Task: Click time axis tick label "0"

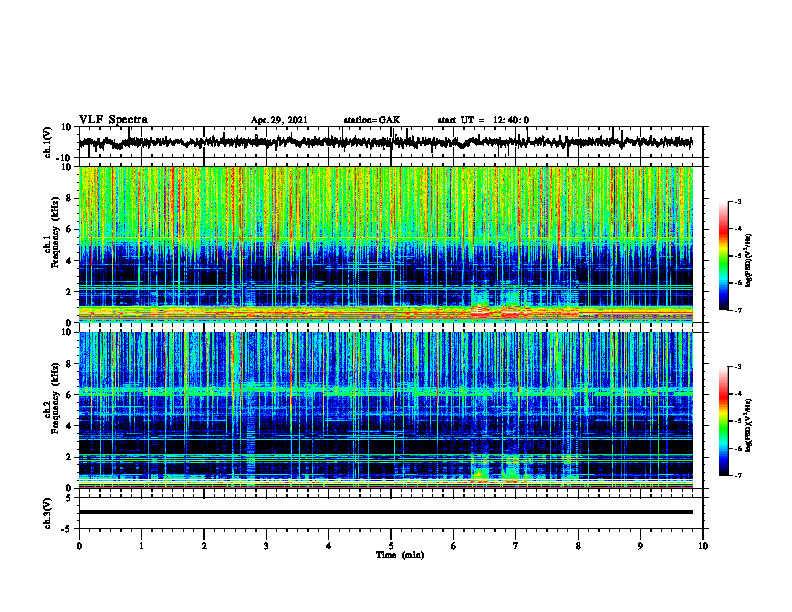Action: [x=79, y=546]
